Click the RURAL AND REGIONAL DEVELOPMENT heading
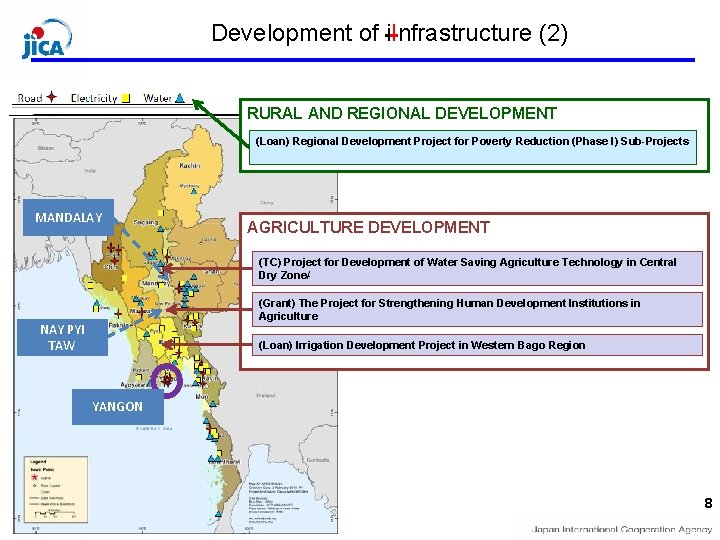 pos(402,113)
